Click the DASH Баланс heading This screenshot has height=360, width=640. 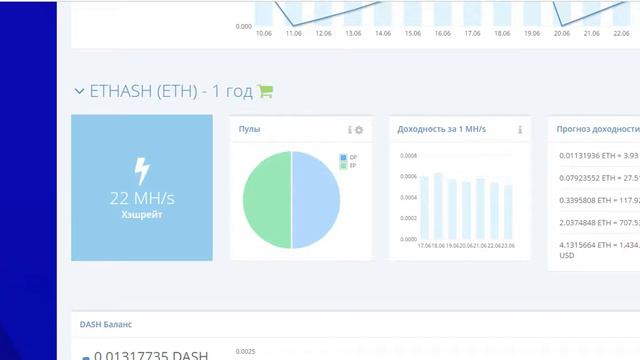pos(106,324)
